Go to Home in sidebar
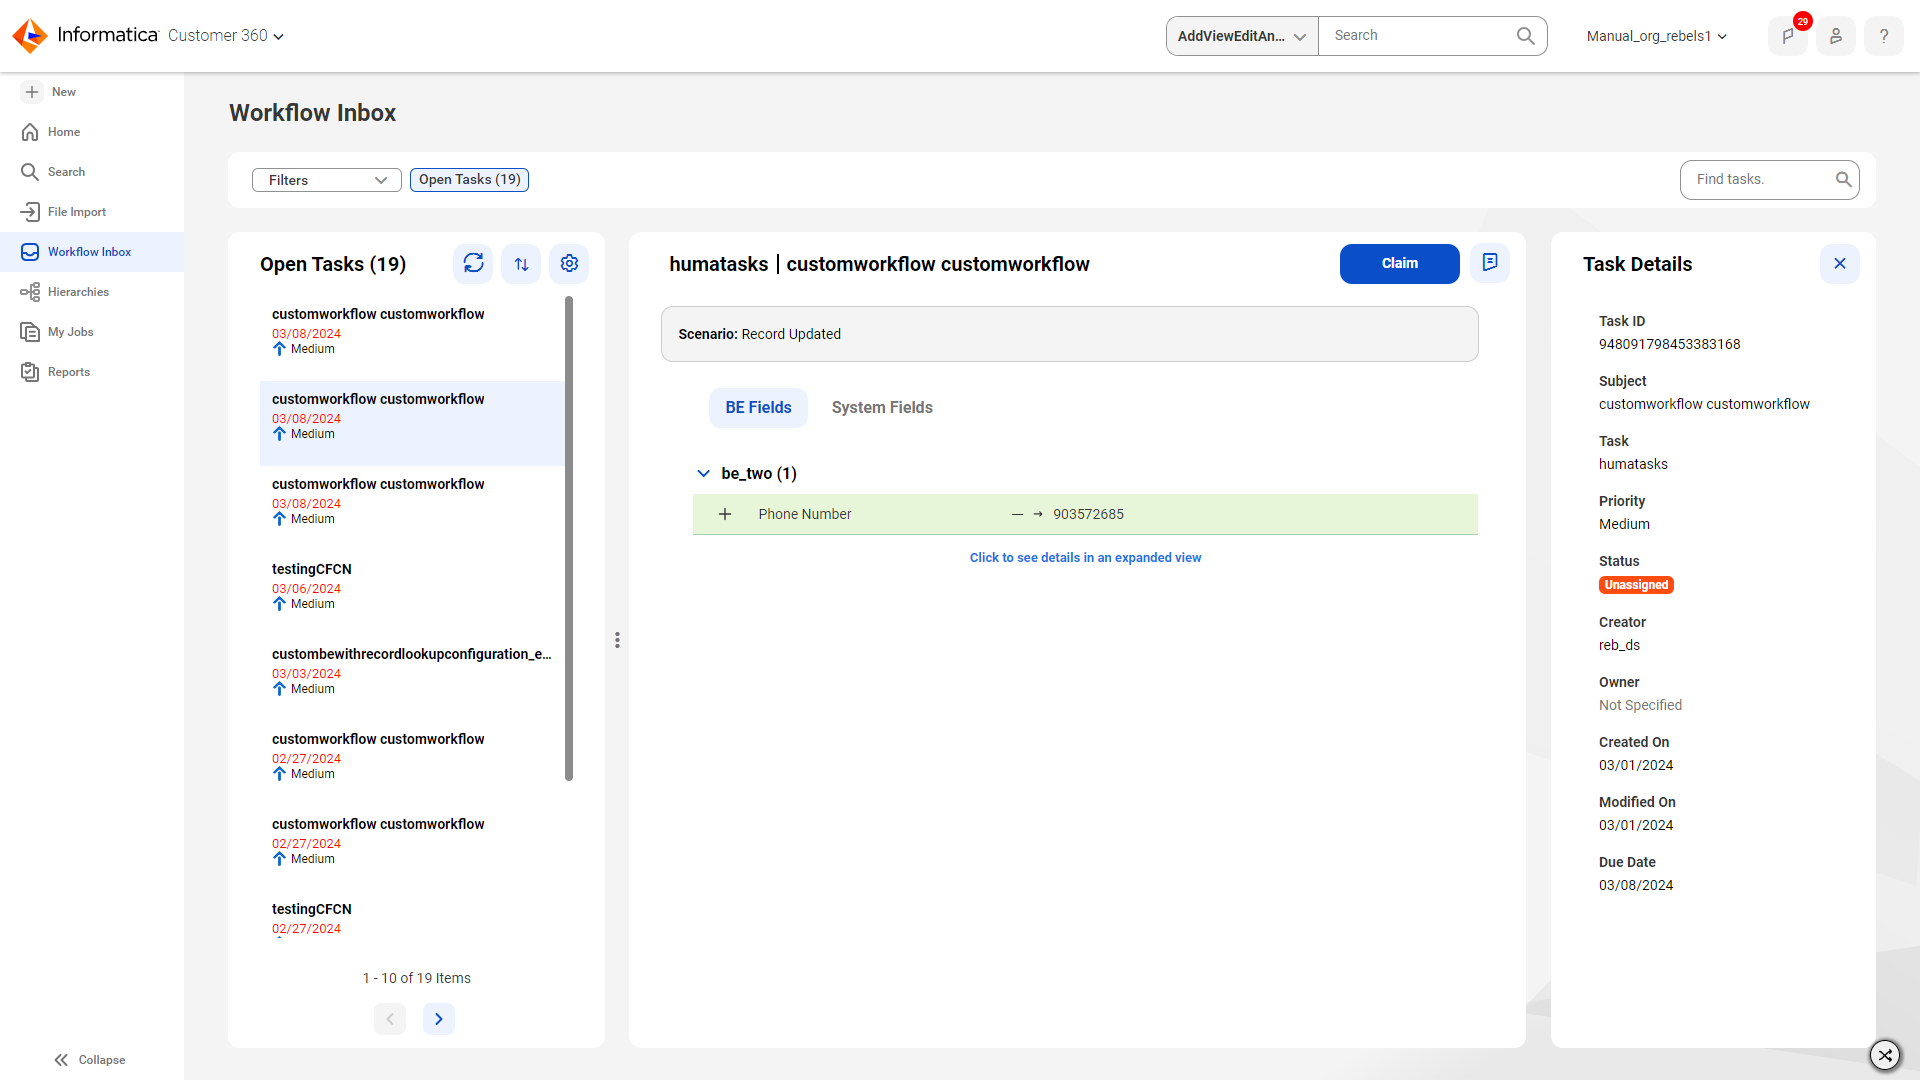The width and height of the screenshot is (1920, 1080). coord(92,132)
